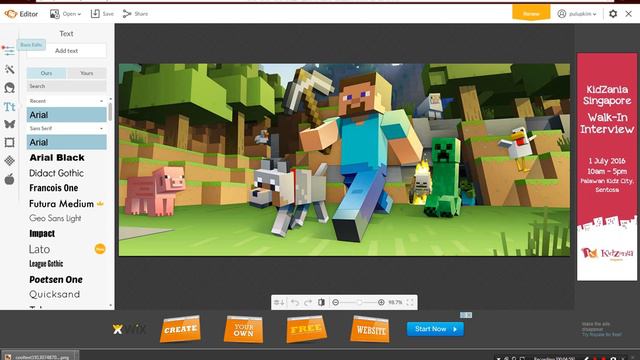
Task: Open the Basic Edits panel icon
Action: point(9,51)
